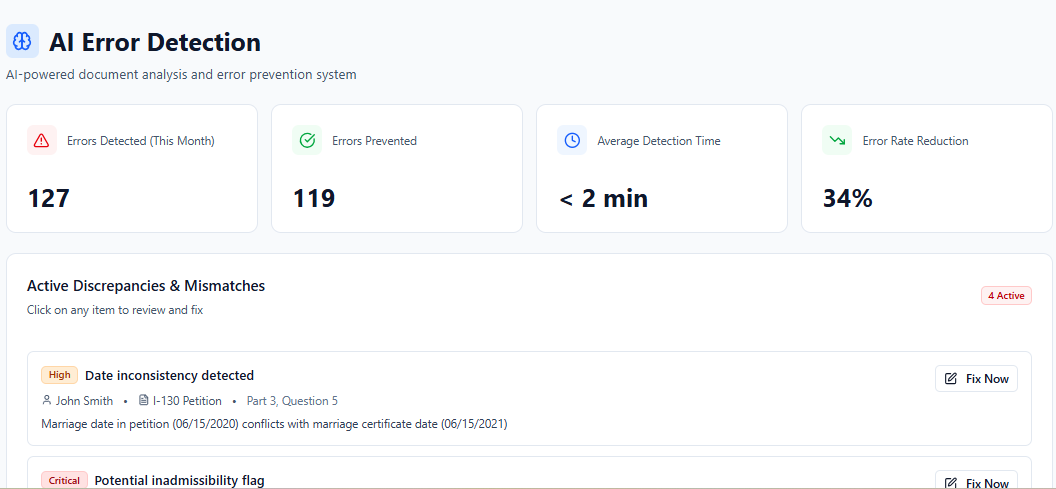Click the blue clock detection time icon
The width and height of the screenshot is (1056, 489).
pyautogui.click(x=572, y=140)
